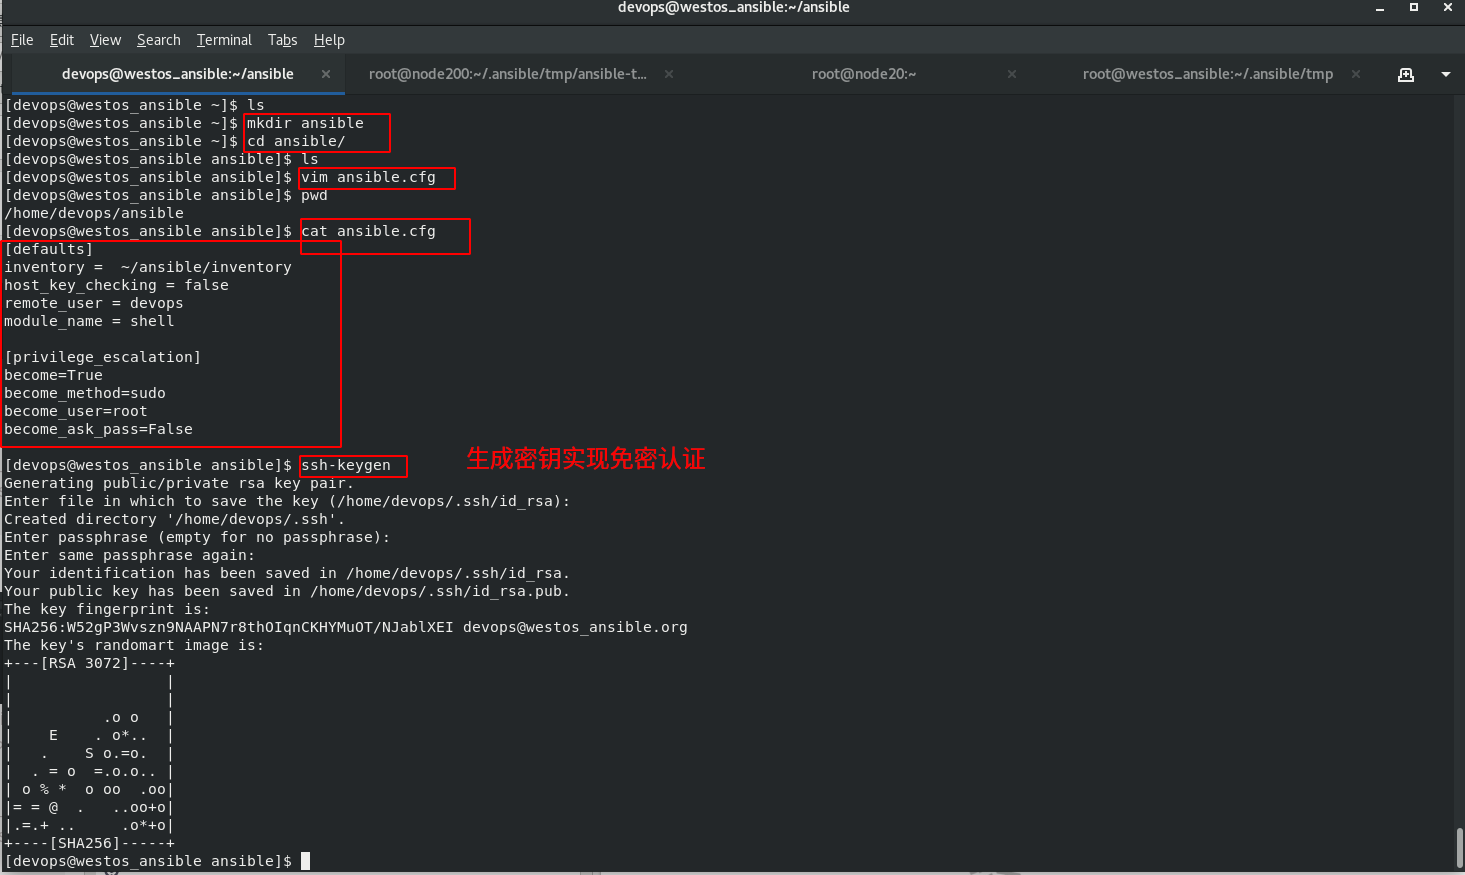
Task: Click the 'become_method=sudo' line
Action: click(x=85, y=393)
